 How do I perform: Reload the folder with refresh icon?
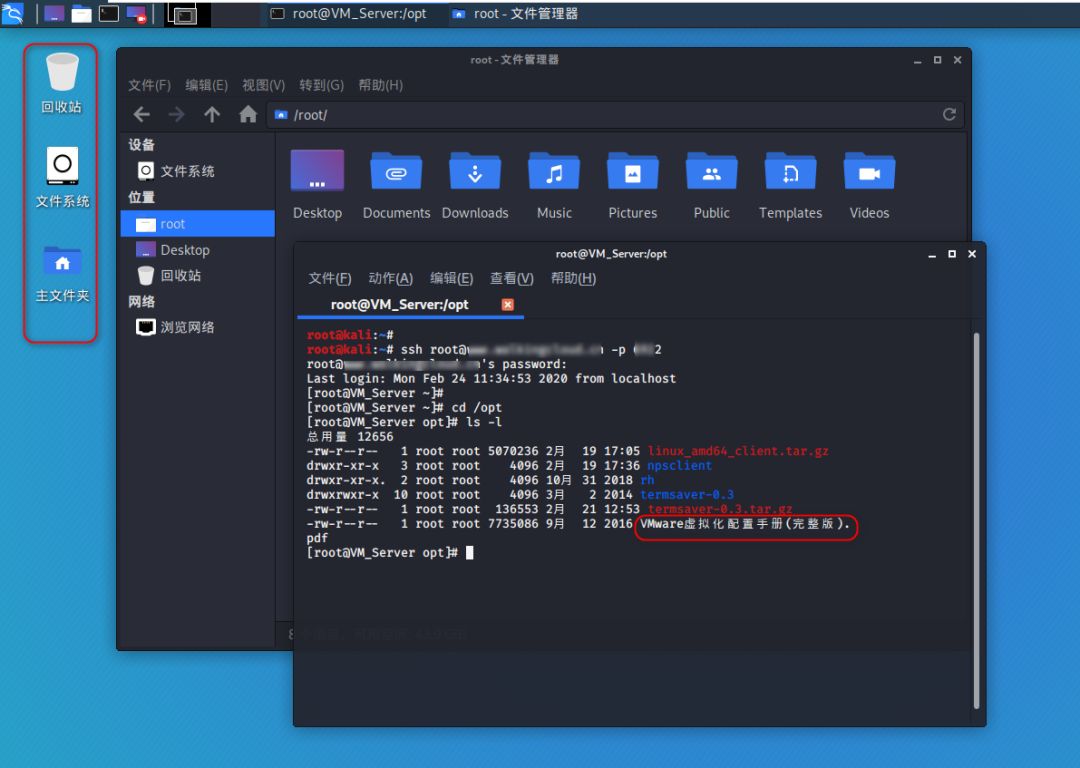click(949, 114)
